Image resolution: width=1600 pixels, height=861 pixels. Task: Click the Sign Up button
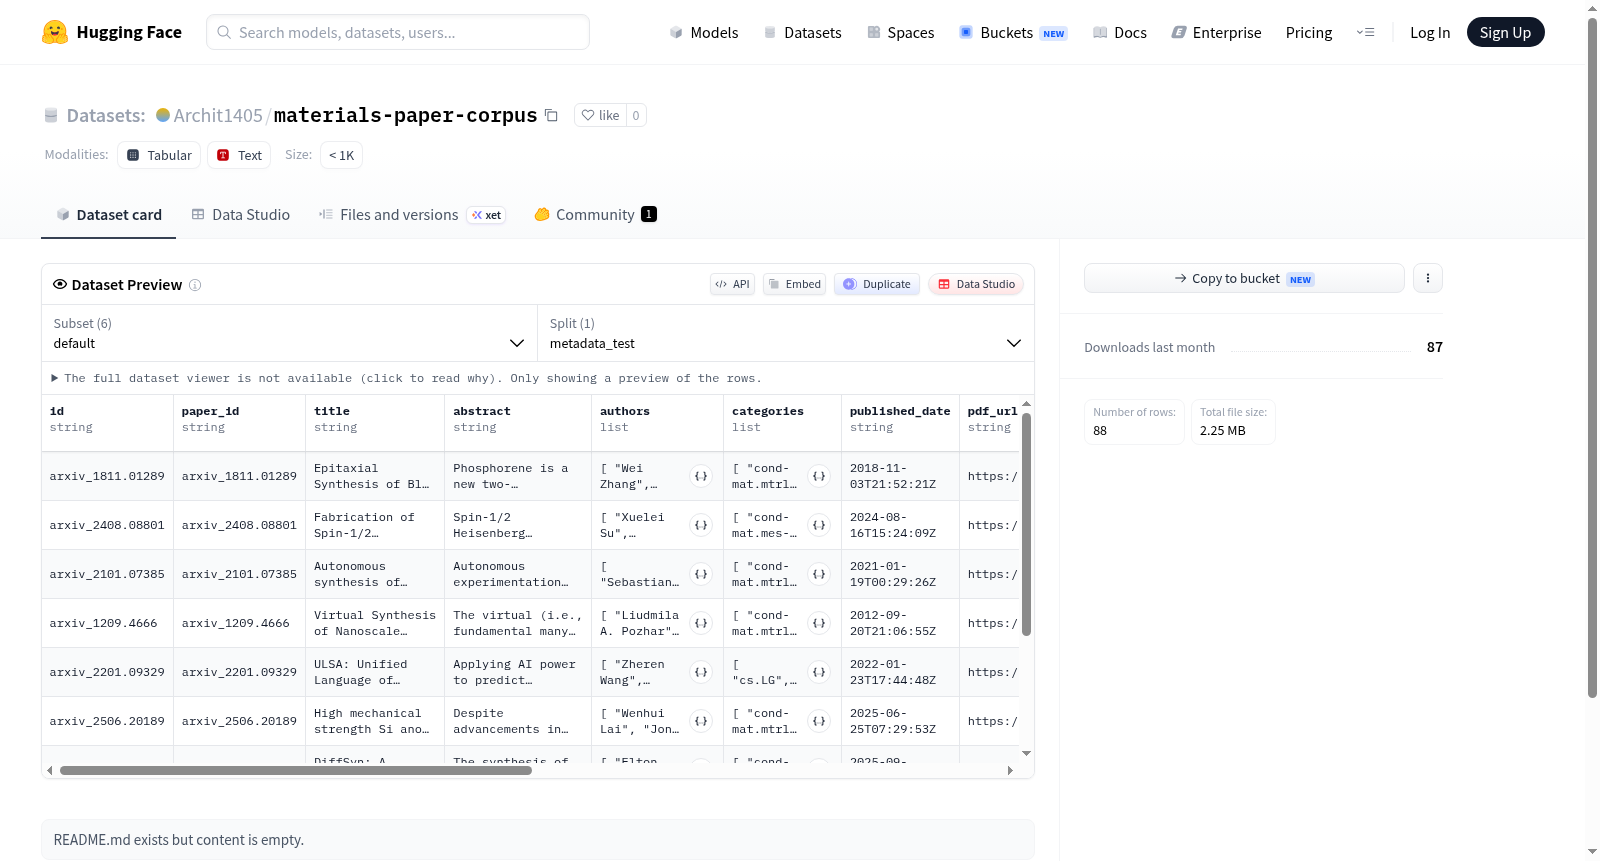(1505, 32)
